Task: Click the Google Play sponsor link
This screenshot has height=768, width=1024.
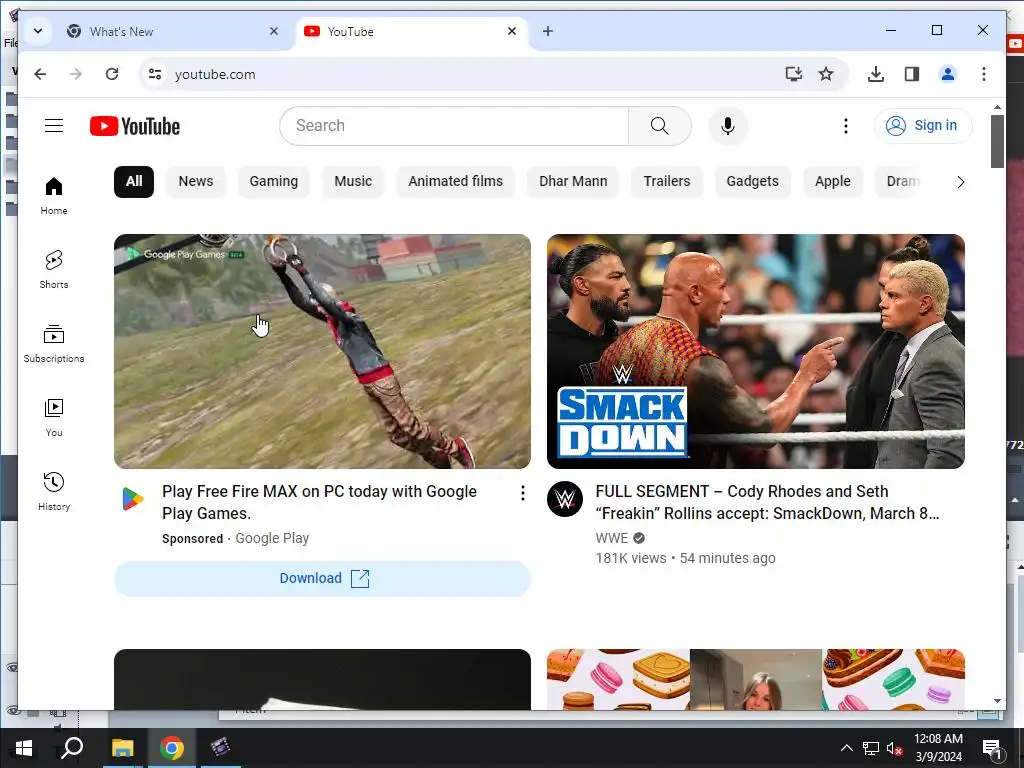Action: 272,538
